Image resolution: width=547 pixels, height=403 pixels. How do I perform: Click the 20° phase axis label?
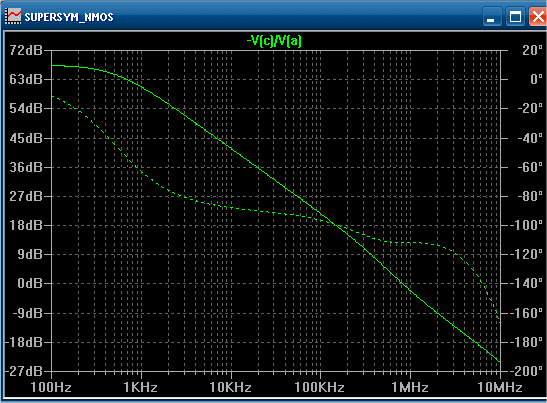(x=532, y=50)
